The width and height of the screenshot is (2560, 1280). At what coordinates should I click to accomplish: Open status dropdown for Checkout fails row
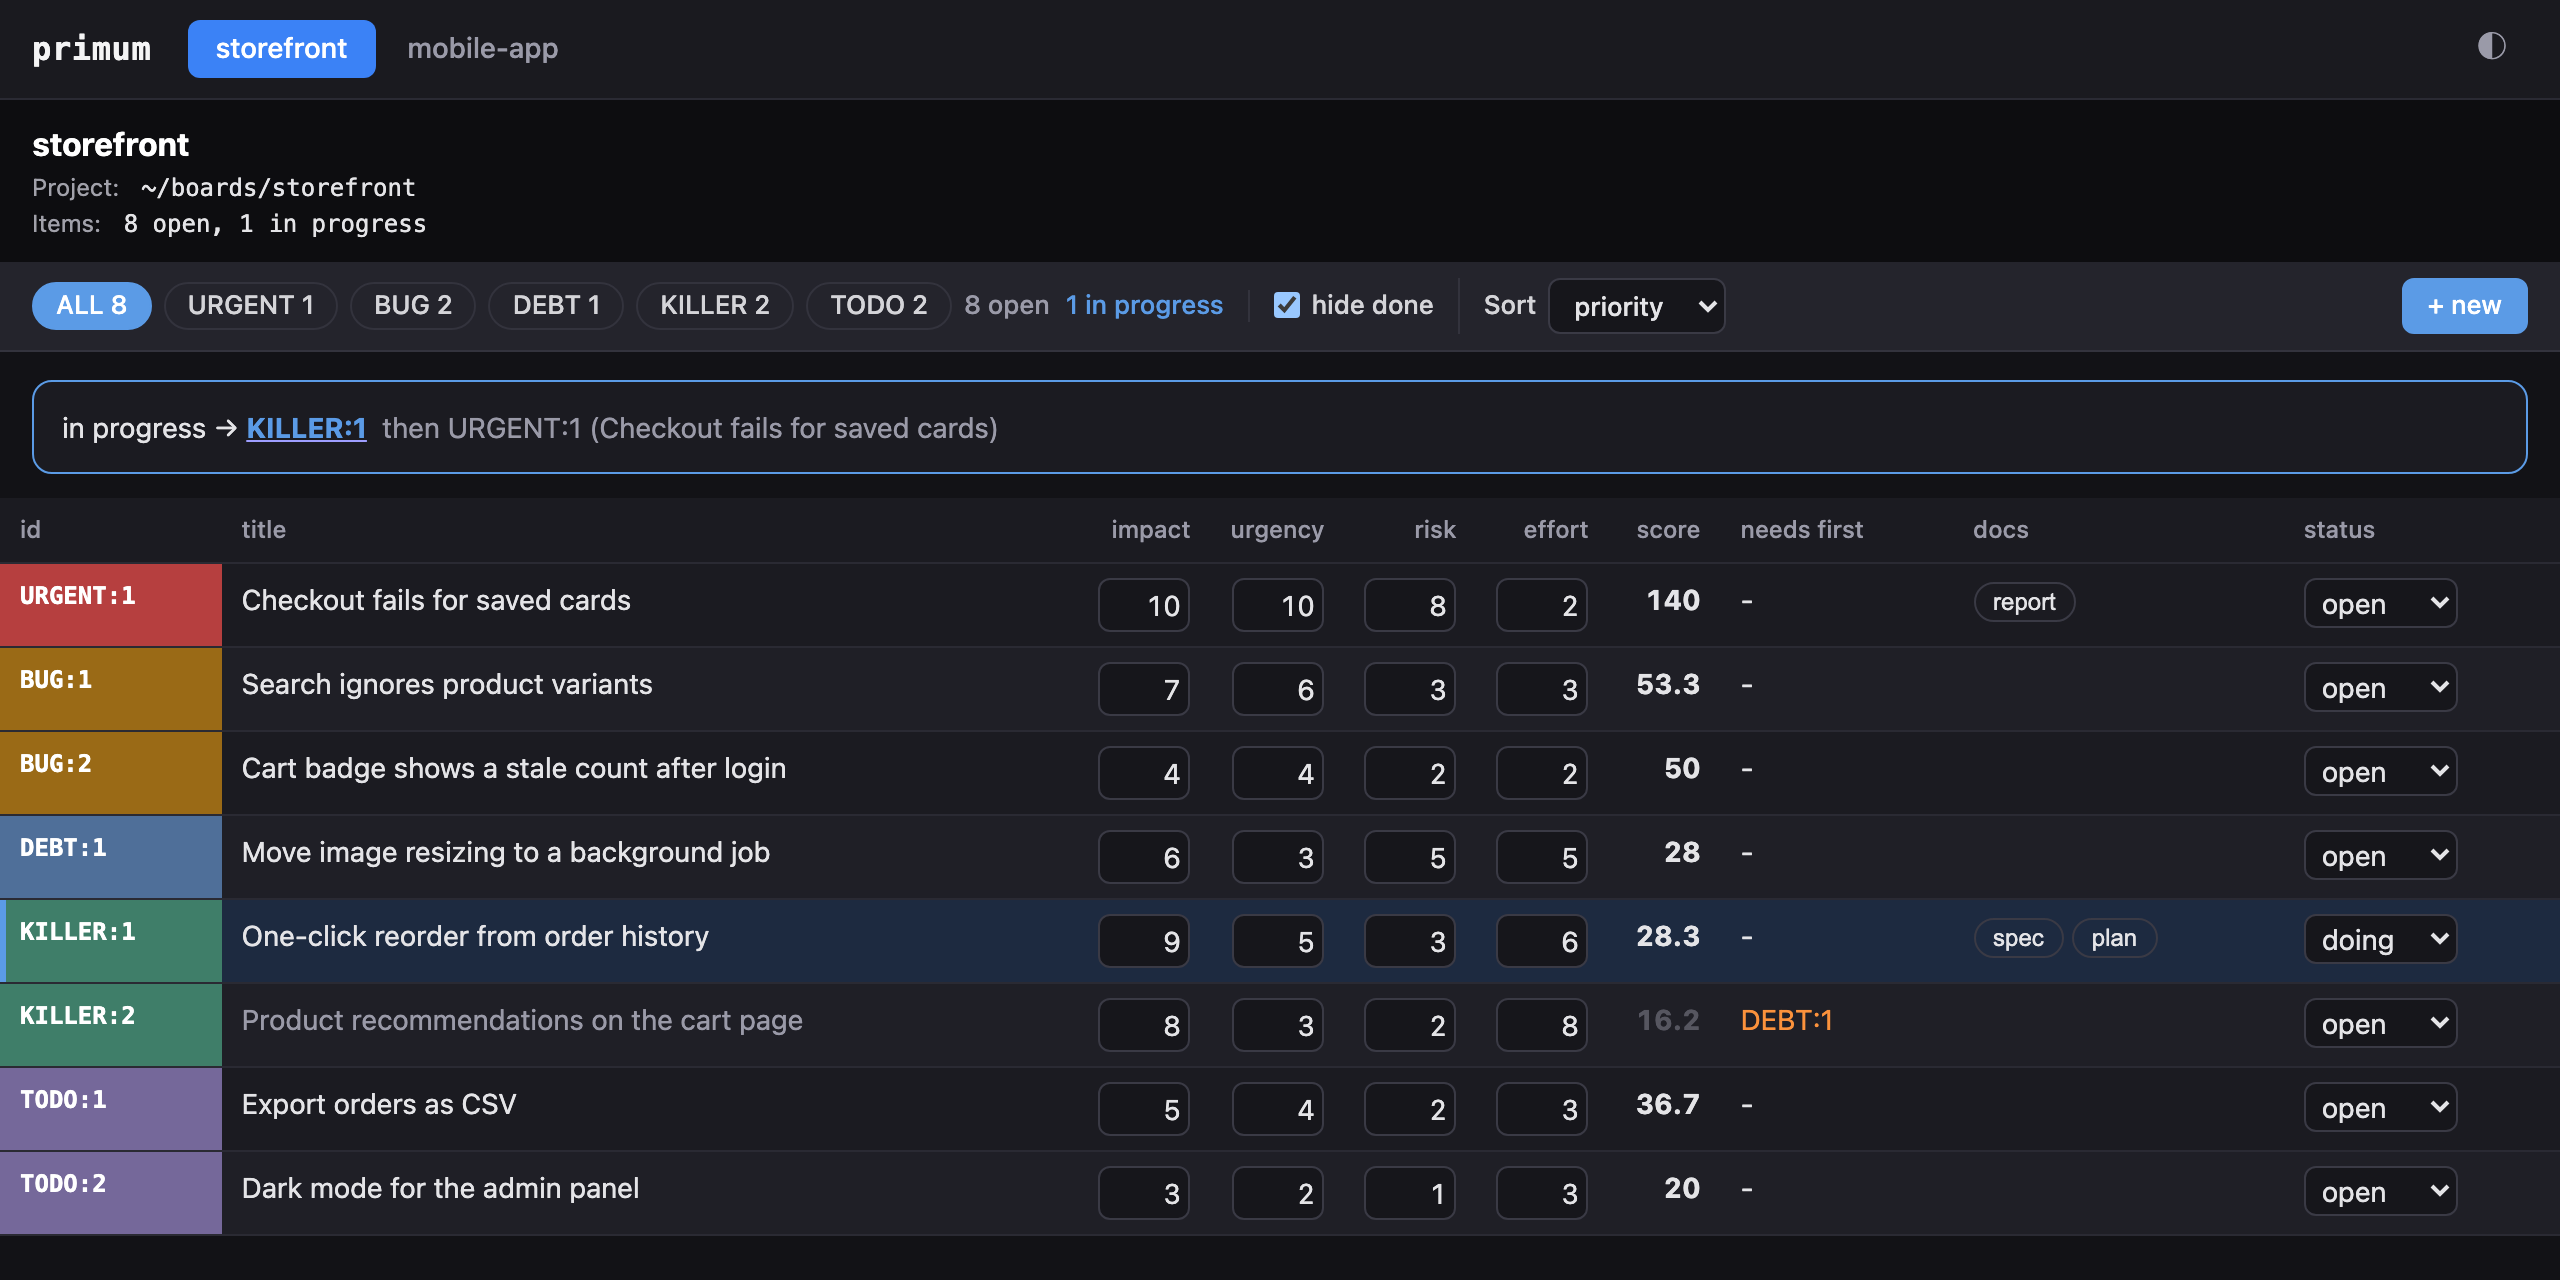pyautogui.click(x=2380, y=603)
